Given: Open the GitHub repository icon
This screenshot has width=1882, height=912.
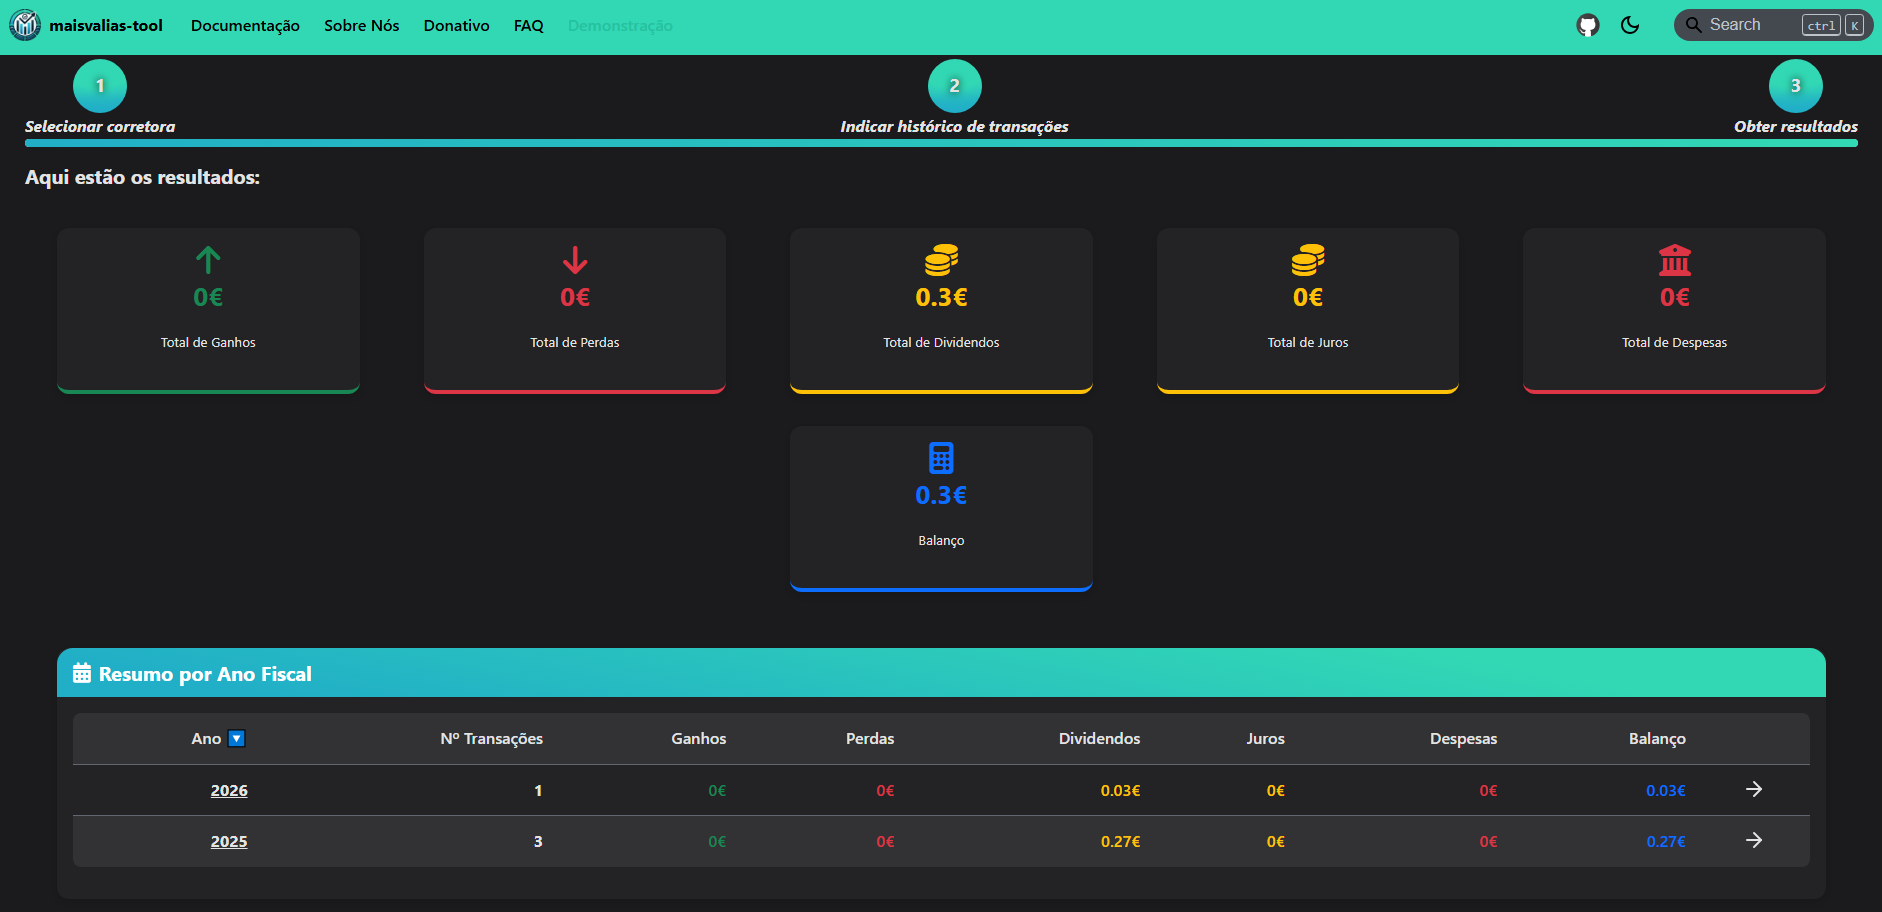Looking at the screenshot, I should (1587, 25).
